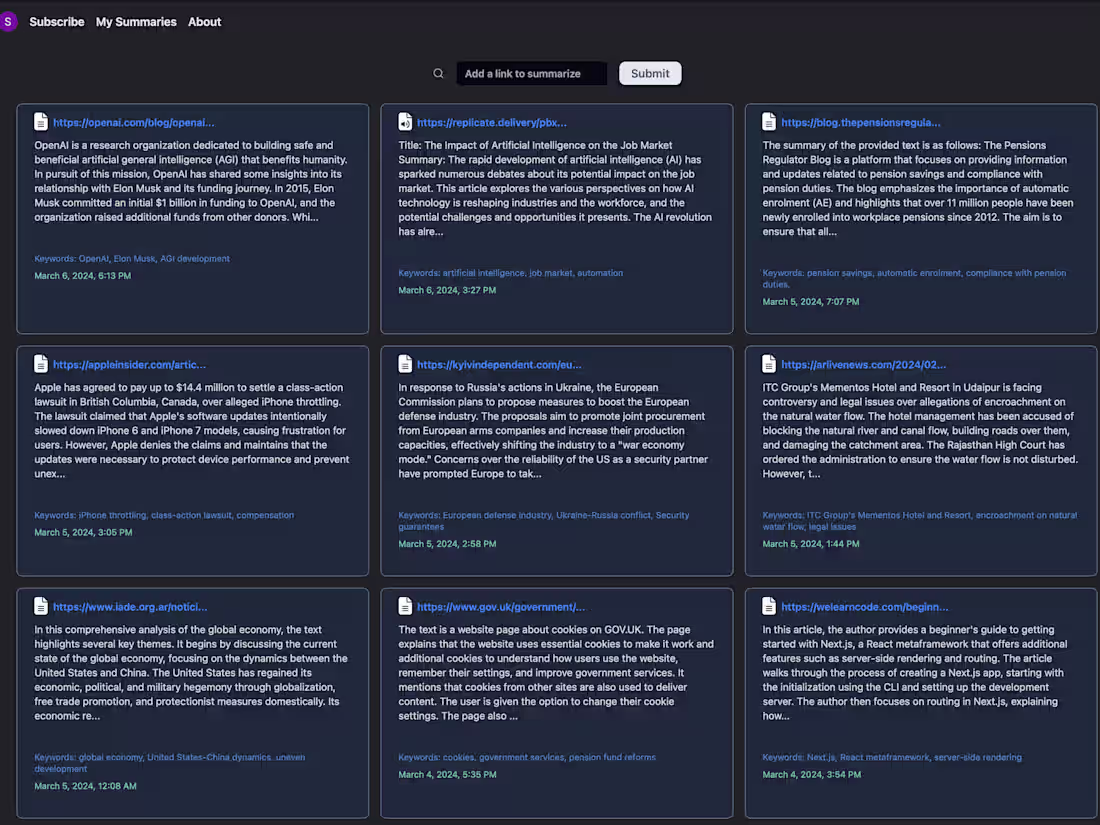Click the document icon on the AppleInsider card
Screen dimensions: 1100x825
[x=40, y=364]
